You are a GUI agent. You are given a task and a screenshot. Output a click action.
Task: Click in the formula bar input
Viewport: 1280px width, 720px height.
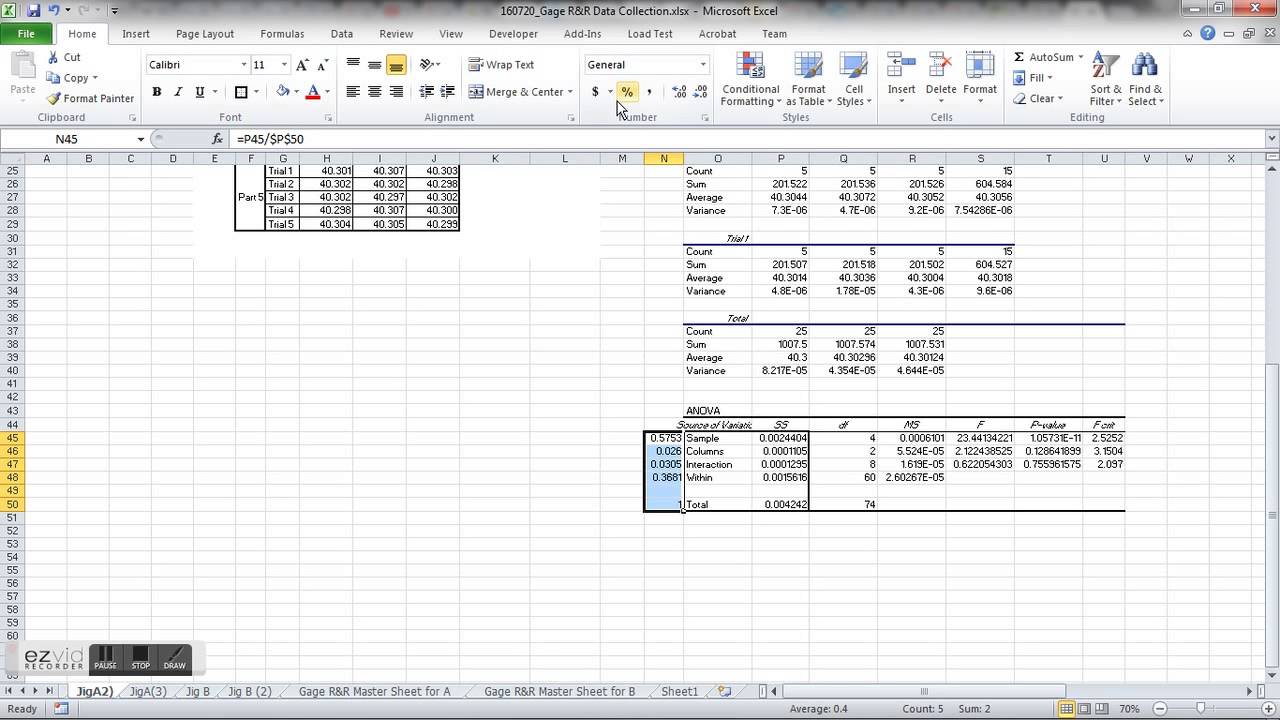pyautogui.click(x=750, y=139)
